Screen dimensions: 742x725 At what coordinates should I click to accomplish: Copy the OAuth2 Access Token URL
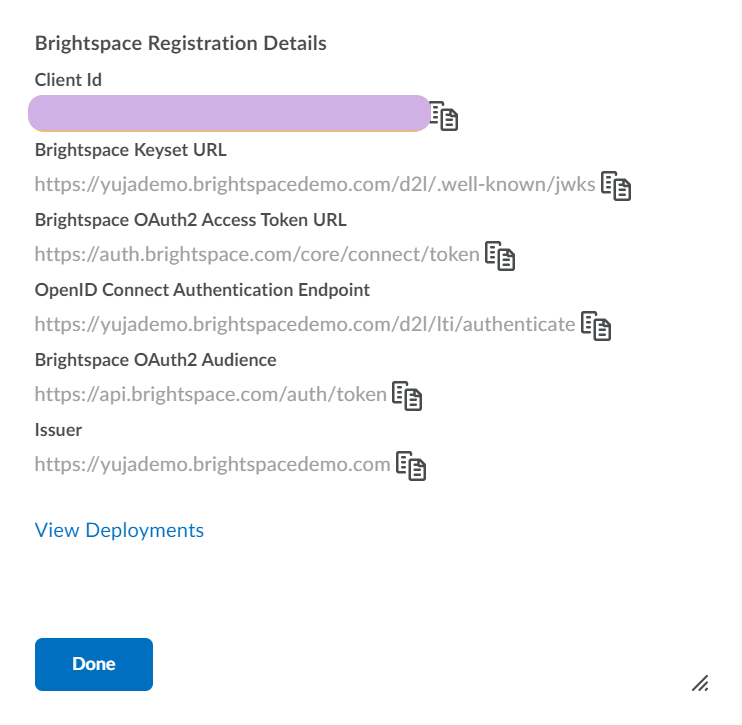click(x=500, y=256)
